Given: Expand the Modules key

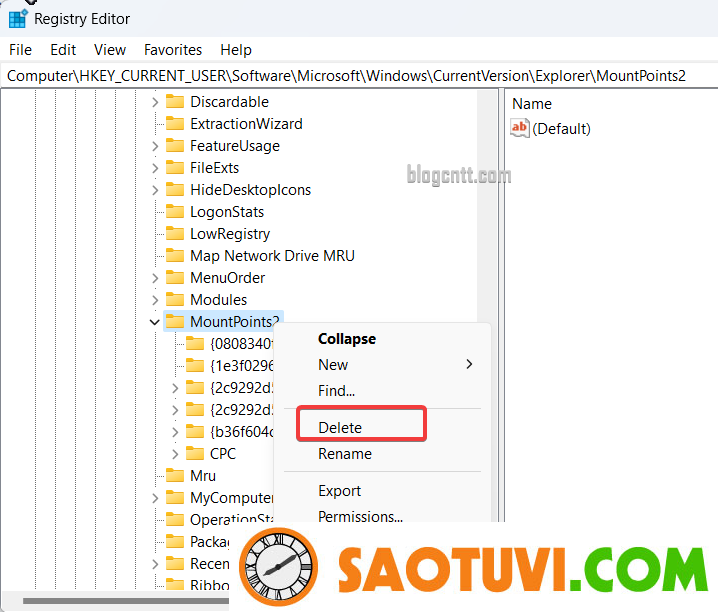Looking at the screenshot, I should point(155,300).
